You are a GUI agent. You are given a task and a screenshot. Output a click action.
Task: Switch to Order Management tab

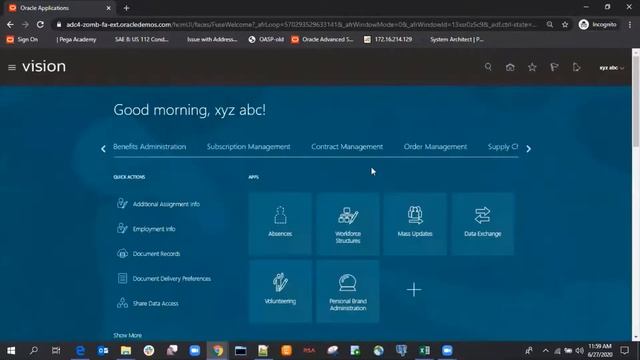coord(435,147)
